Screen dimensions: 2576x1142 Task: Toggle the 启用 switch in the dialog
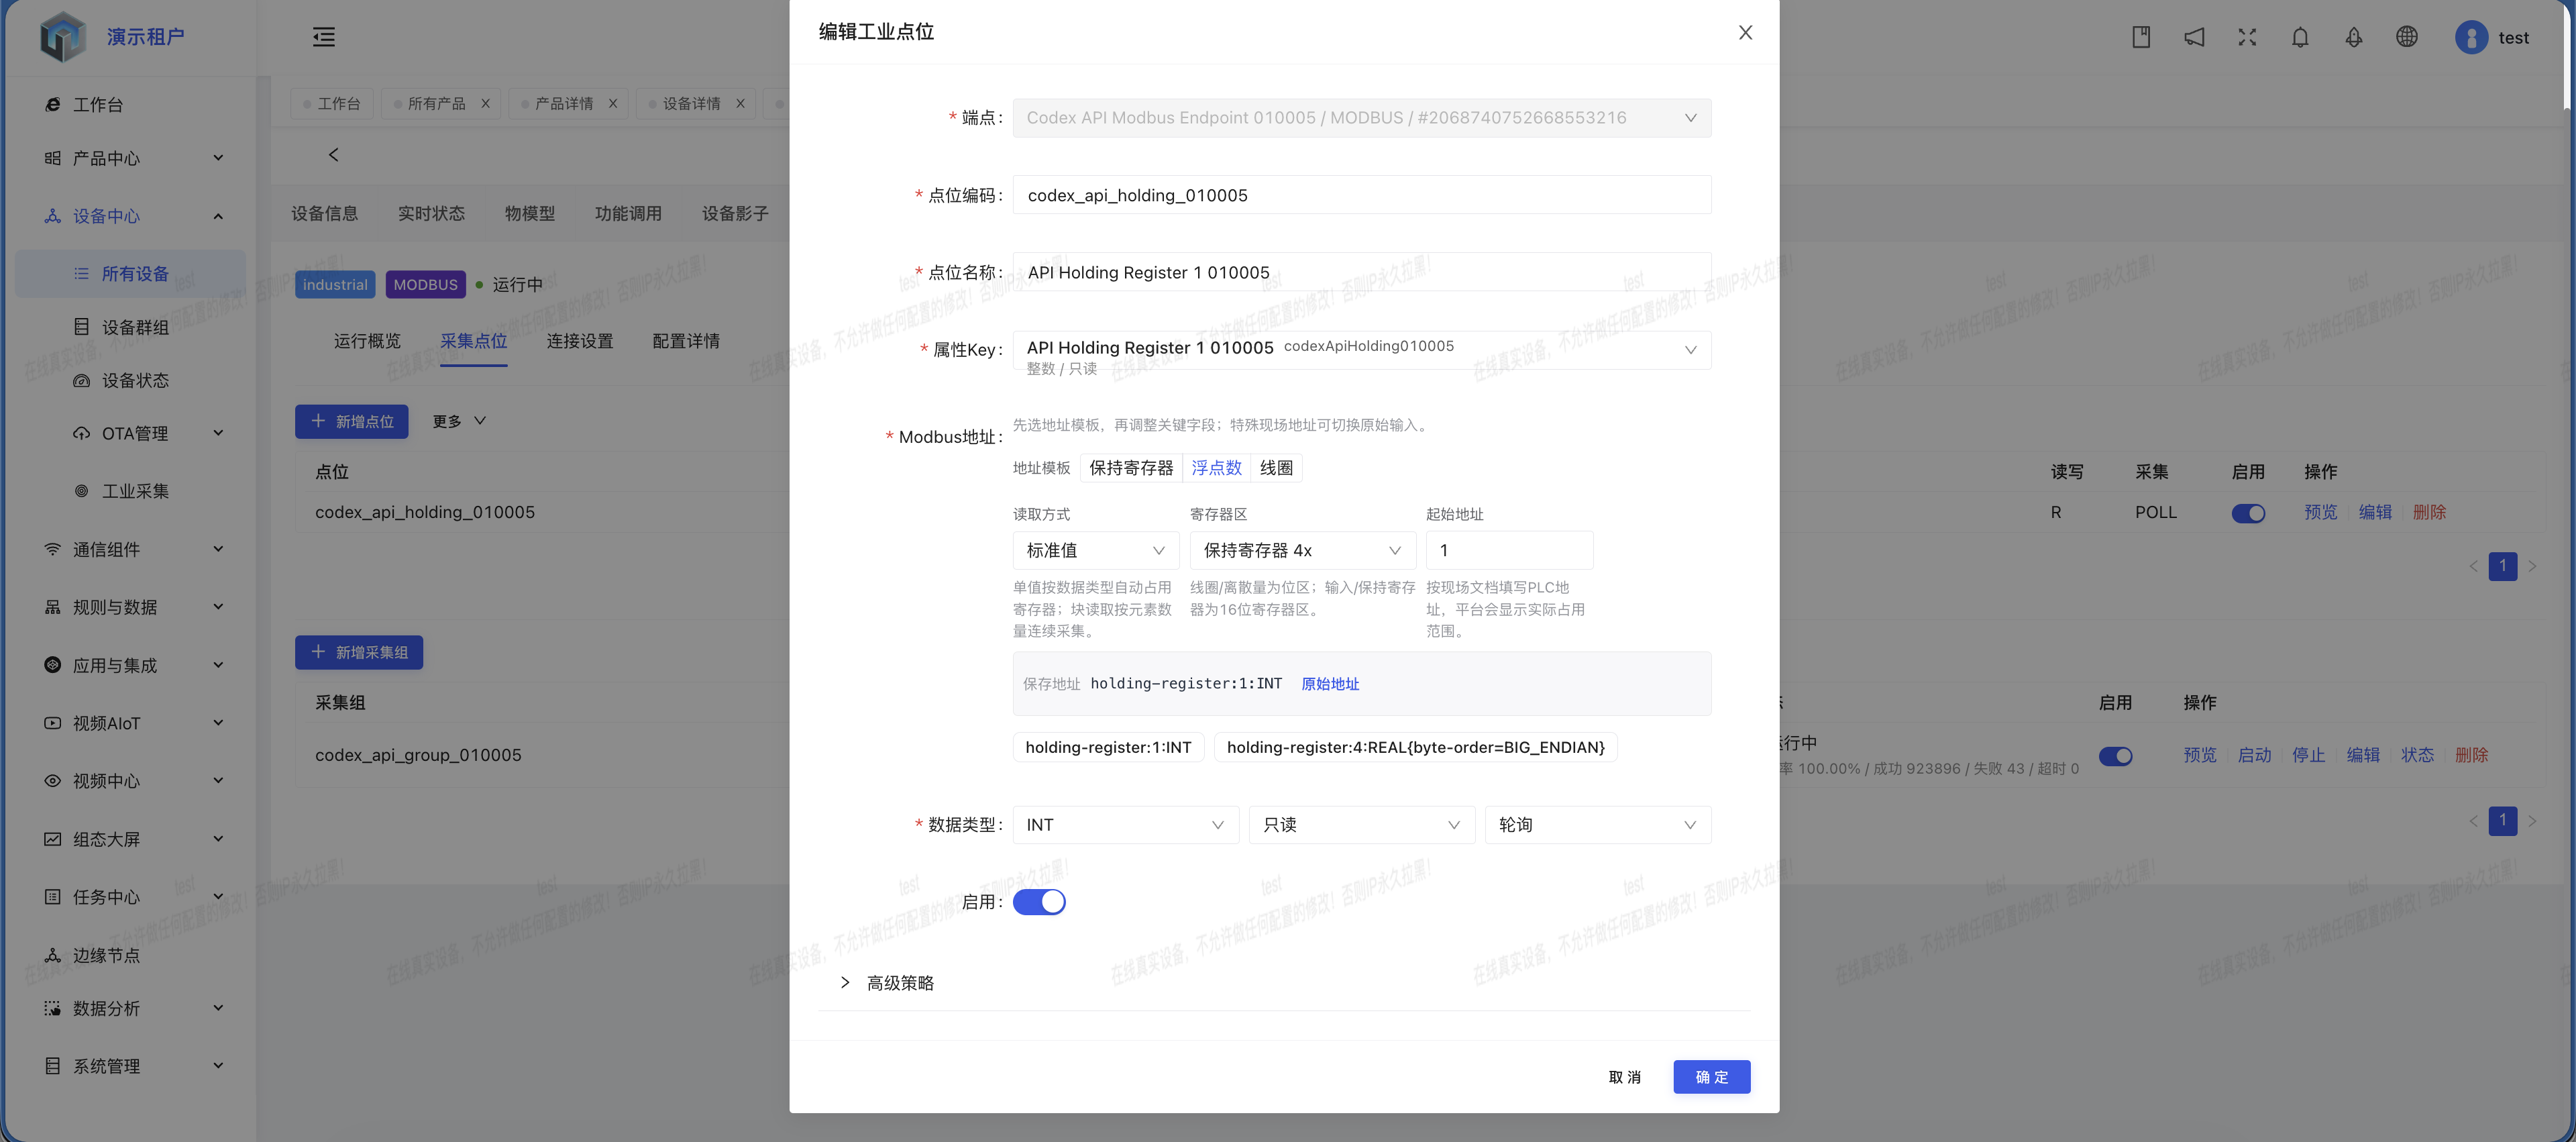point(1039,902)
